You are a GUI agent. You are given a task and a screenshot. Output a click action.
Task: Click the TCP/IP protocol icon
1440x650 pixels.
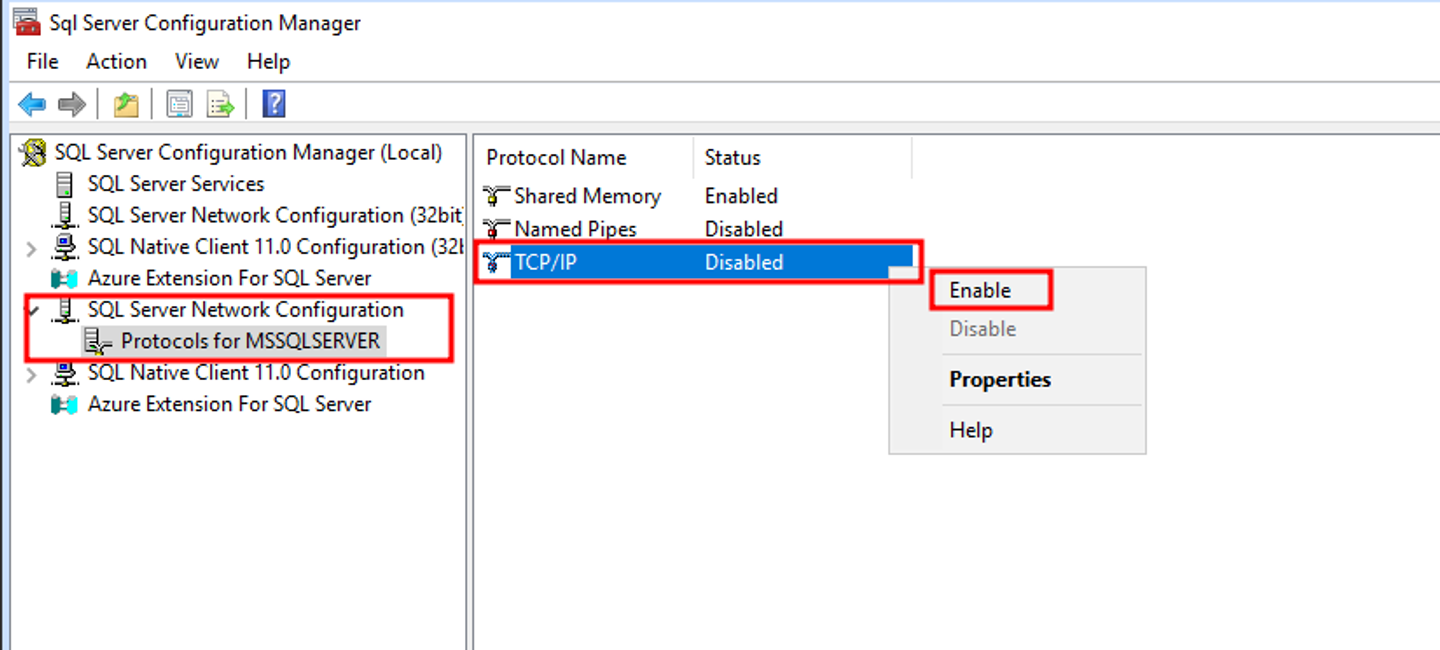coord(497,263)
